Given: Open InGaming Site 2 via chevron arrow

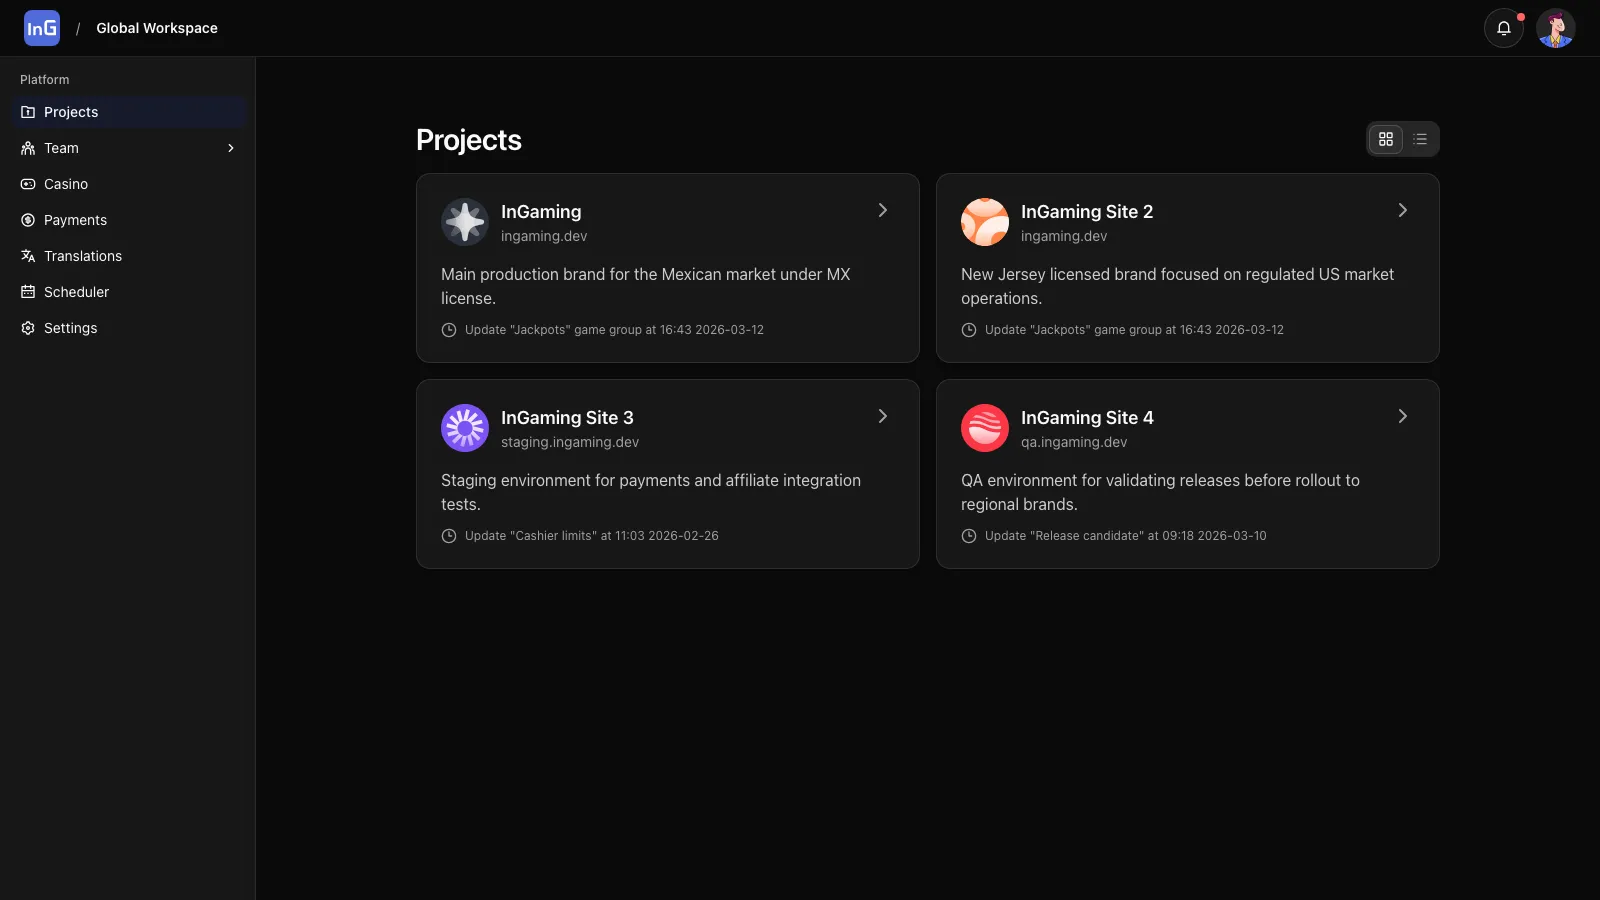Looking at the screenshot, I should (1402, 210).
